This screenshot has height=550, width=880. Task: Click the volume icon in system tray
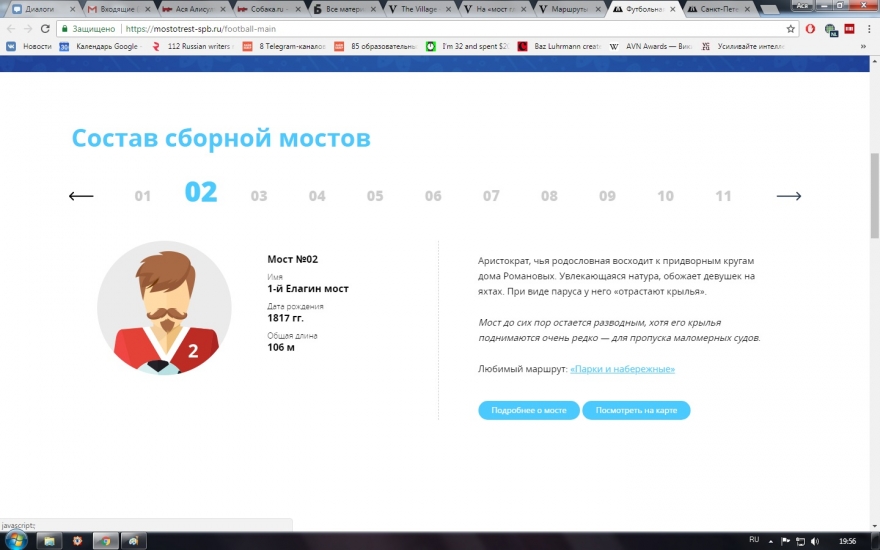(816, 540)
